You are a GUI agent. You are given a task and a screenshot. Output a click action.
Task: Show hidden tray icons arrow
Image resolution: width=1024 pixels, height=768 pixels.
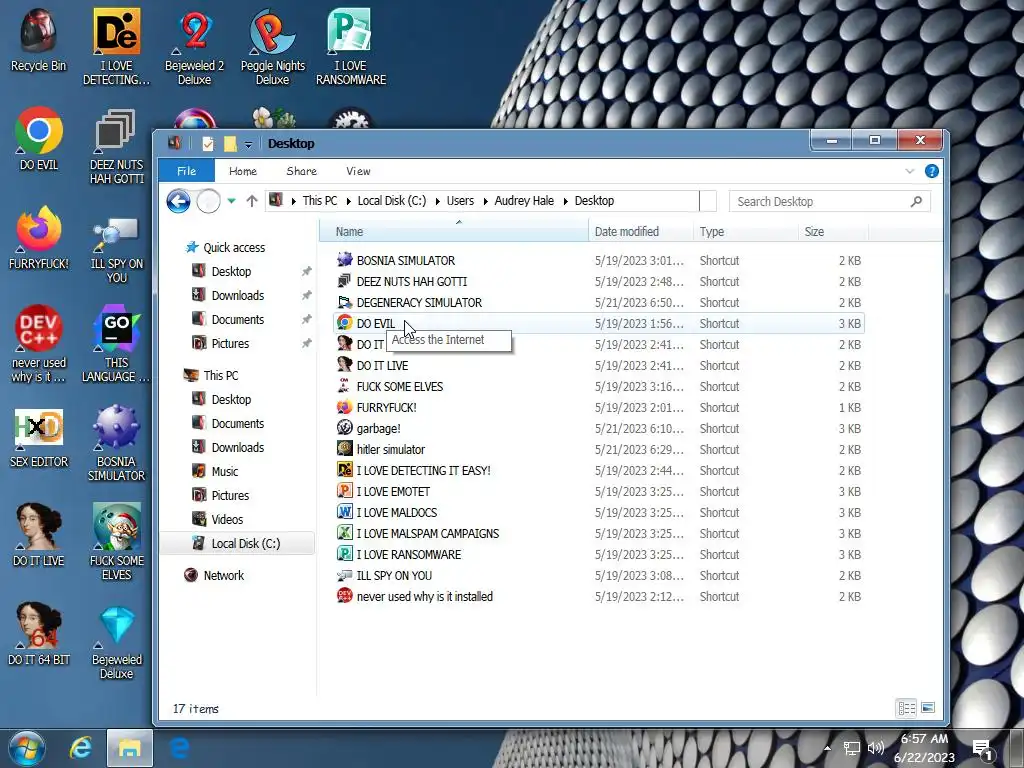(827, 748)
